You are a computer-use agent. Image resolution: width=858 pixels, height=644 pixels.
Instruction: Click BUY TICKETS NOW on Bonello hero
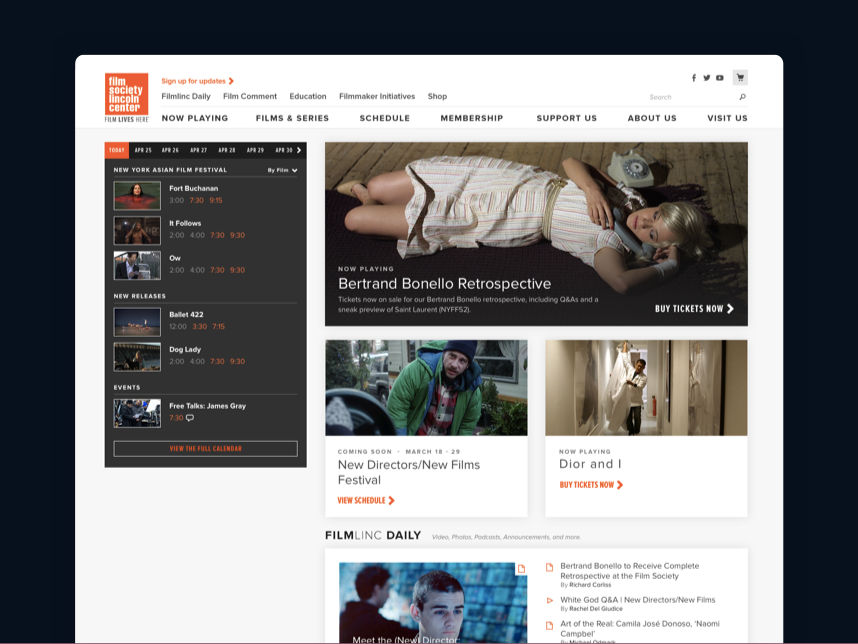click(689, 309)
